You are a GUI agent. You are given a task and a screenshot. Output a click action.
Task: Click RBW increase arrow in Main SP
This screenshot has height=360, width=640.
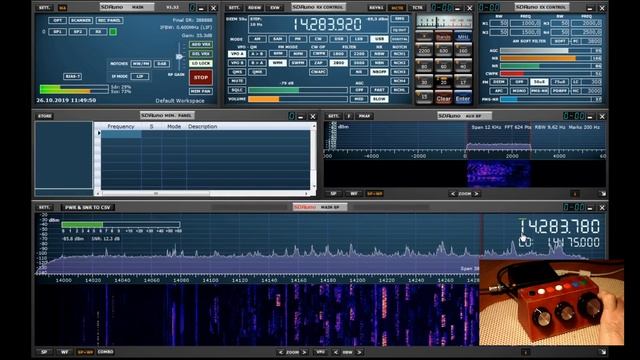point(359,352)
